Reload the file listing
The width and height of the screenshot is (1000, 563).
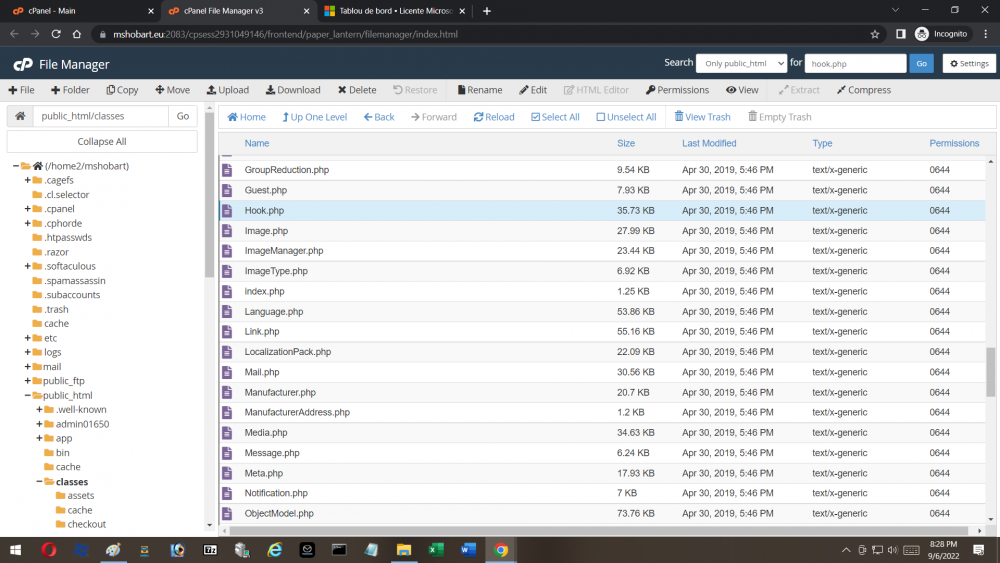494,117
